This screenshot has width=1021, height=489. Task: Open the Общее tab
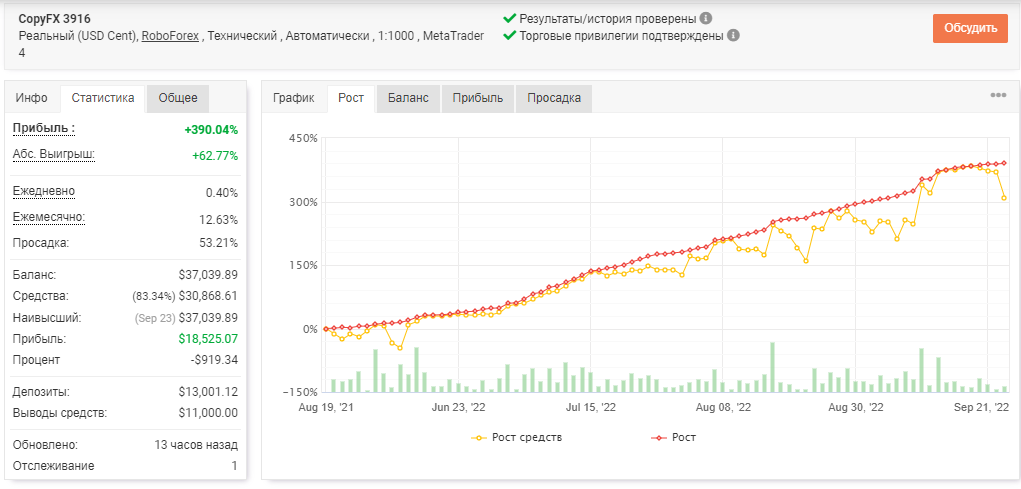pos(178,98)
